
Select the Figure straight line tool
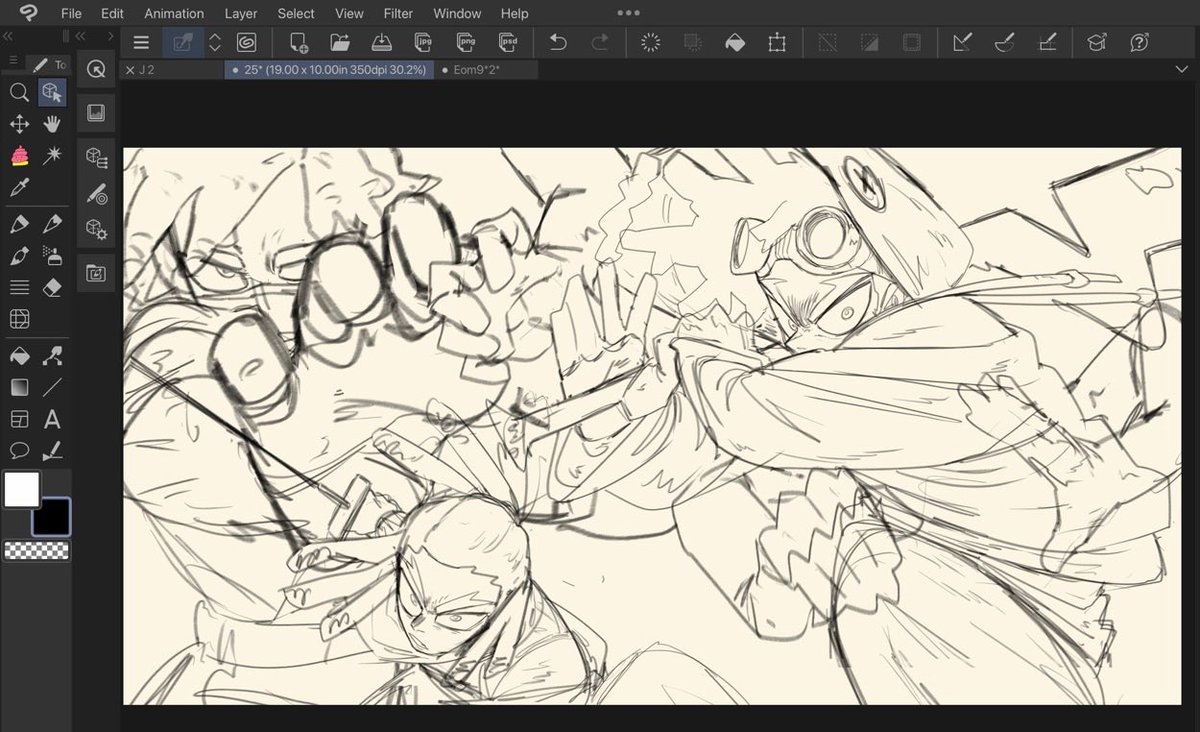coord(52,387)
